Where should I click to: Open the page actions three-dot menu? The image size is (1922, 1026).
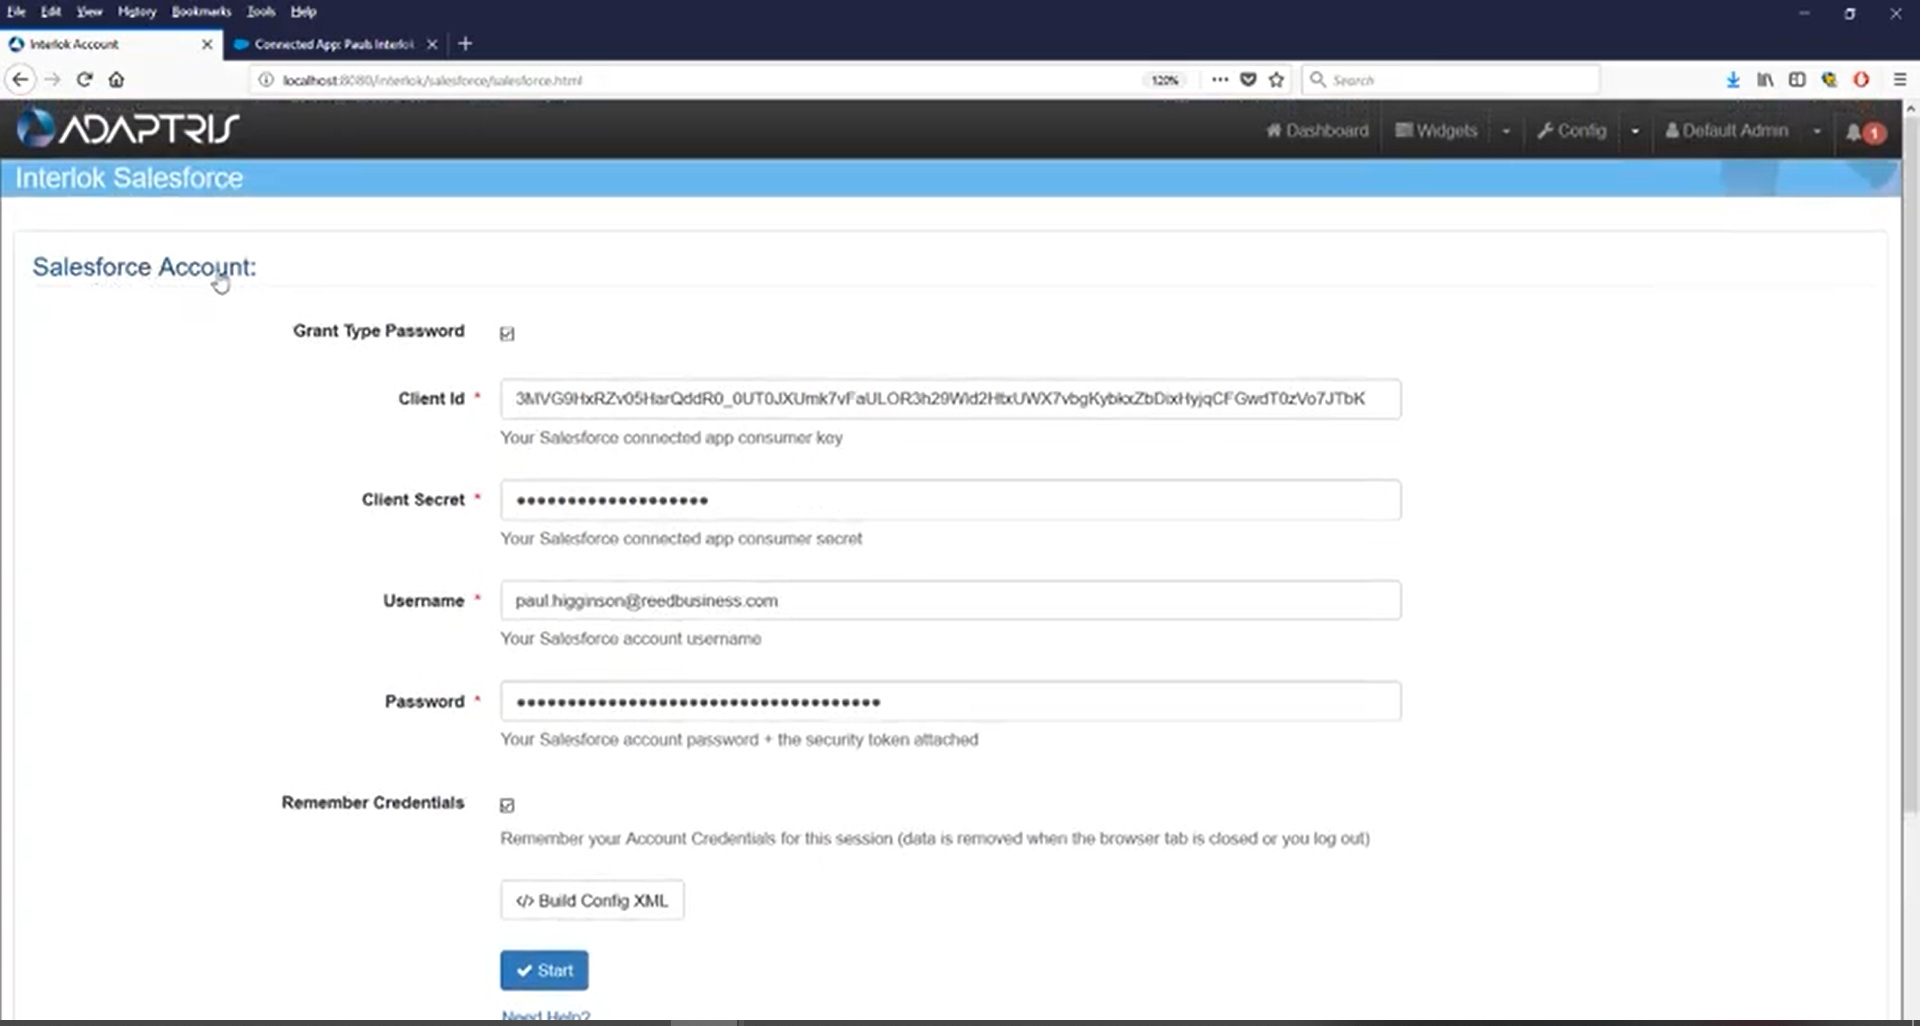[1219, 80]
